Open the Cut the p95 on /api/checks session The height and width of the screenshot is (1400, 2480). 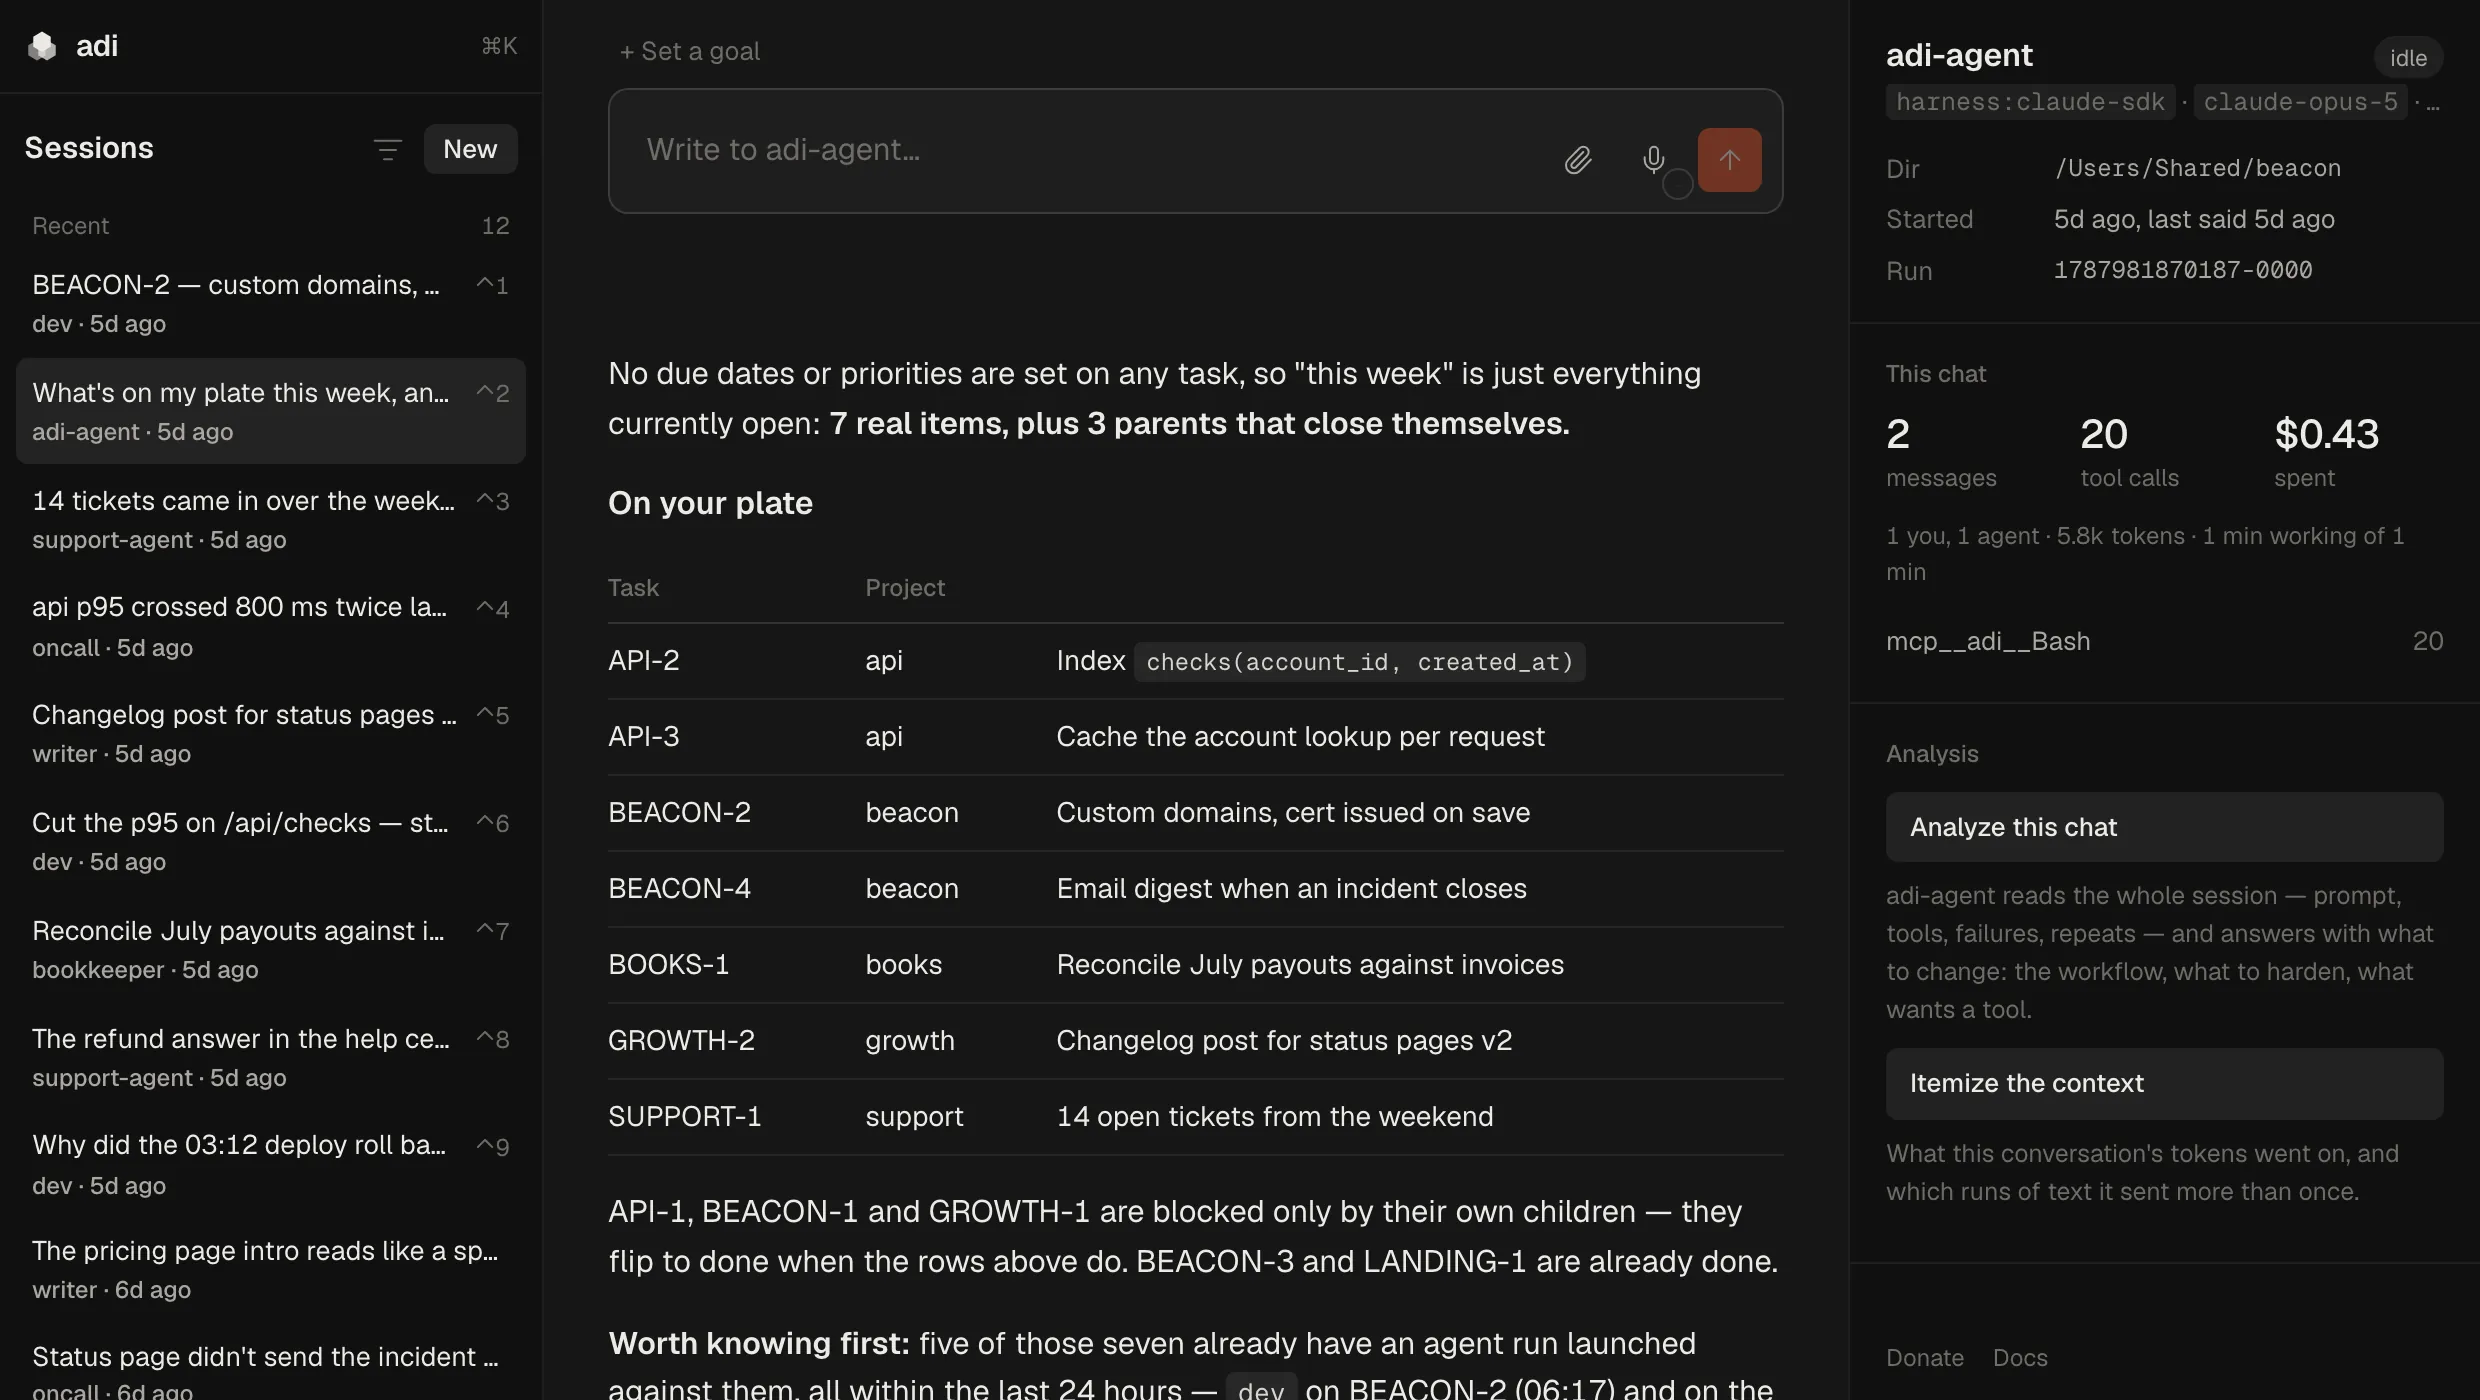[x=271, y=841]
